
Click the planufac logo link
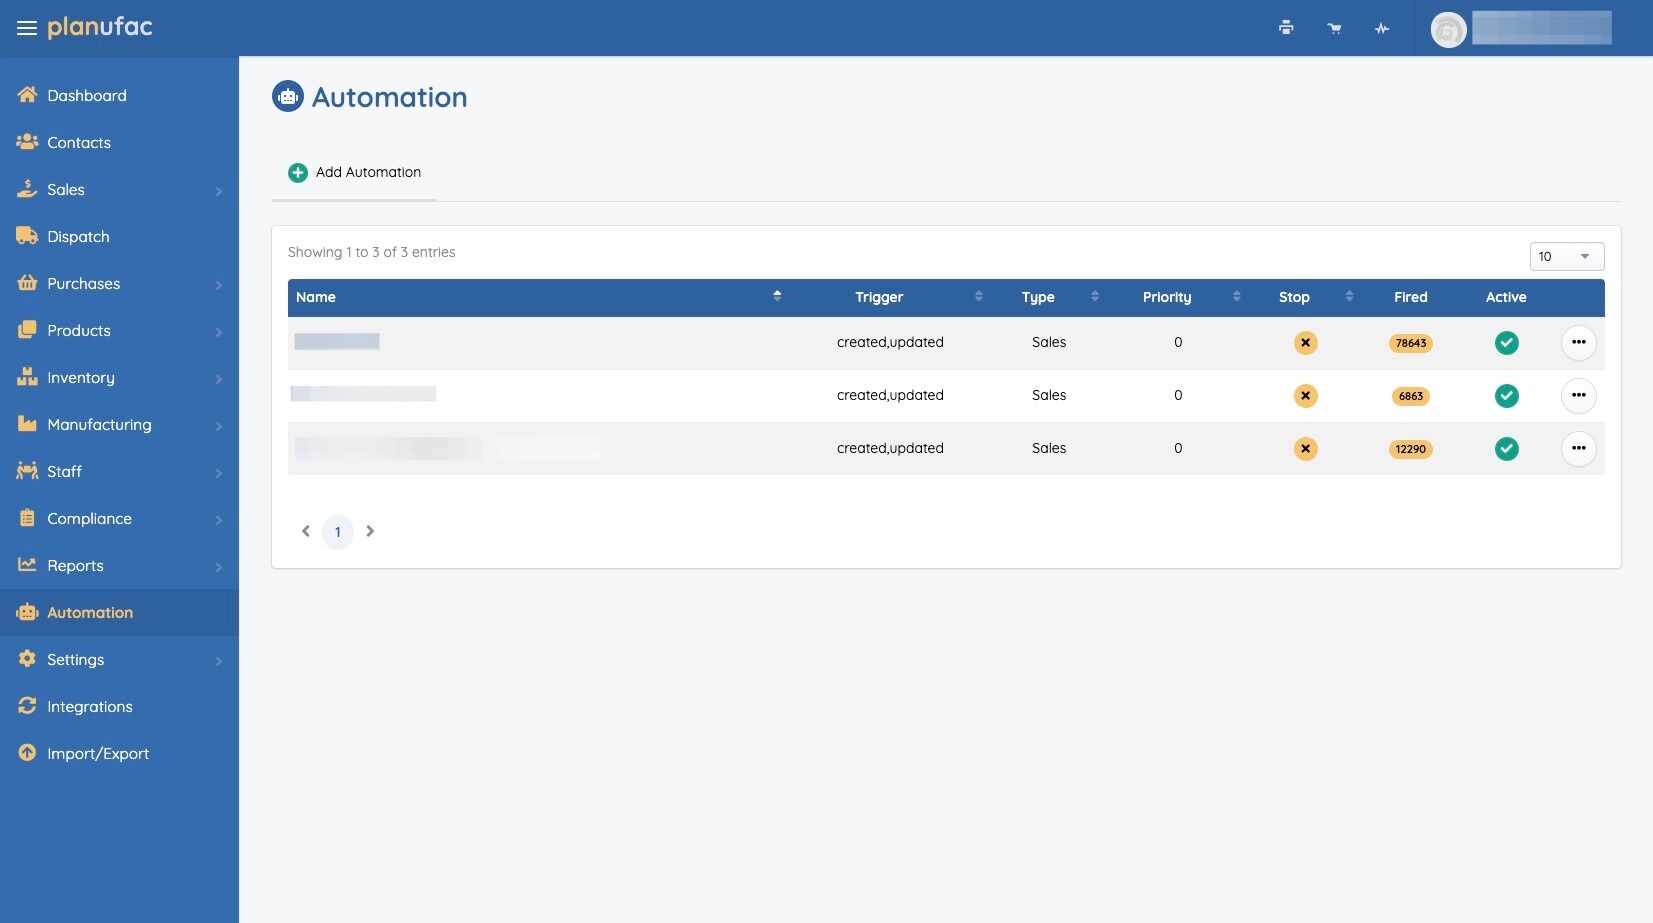100,27
